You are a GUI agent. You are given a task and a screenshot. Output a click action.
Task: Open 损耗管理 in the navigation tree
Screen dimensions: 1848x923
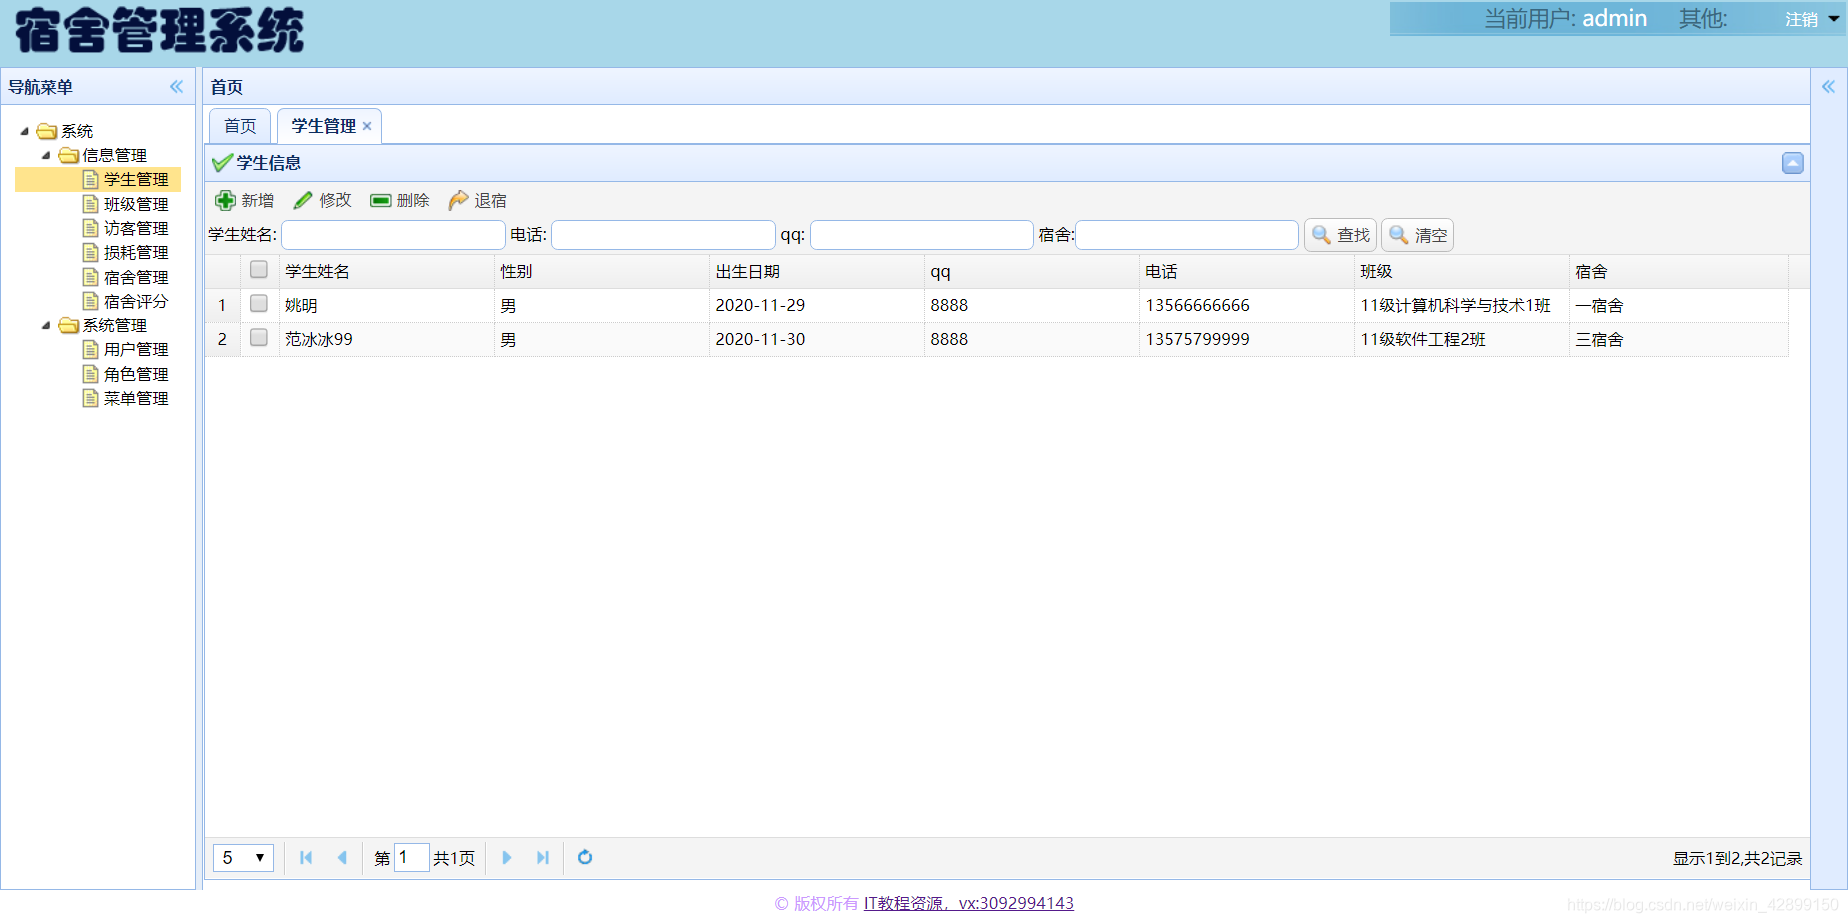tap(136, 252)
